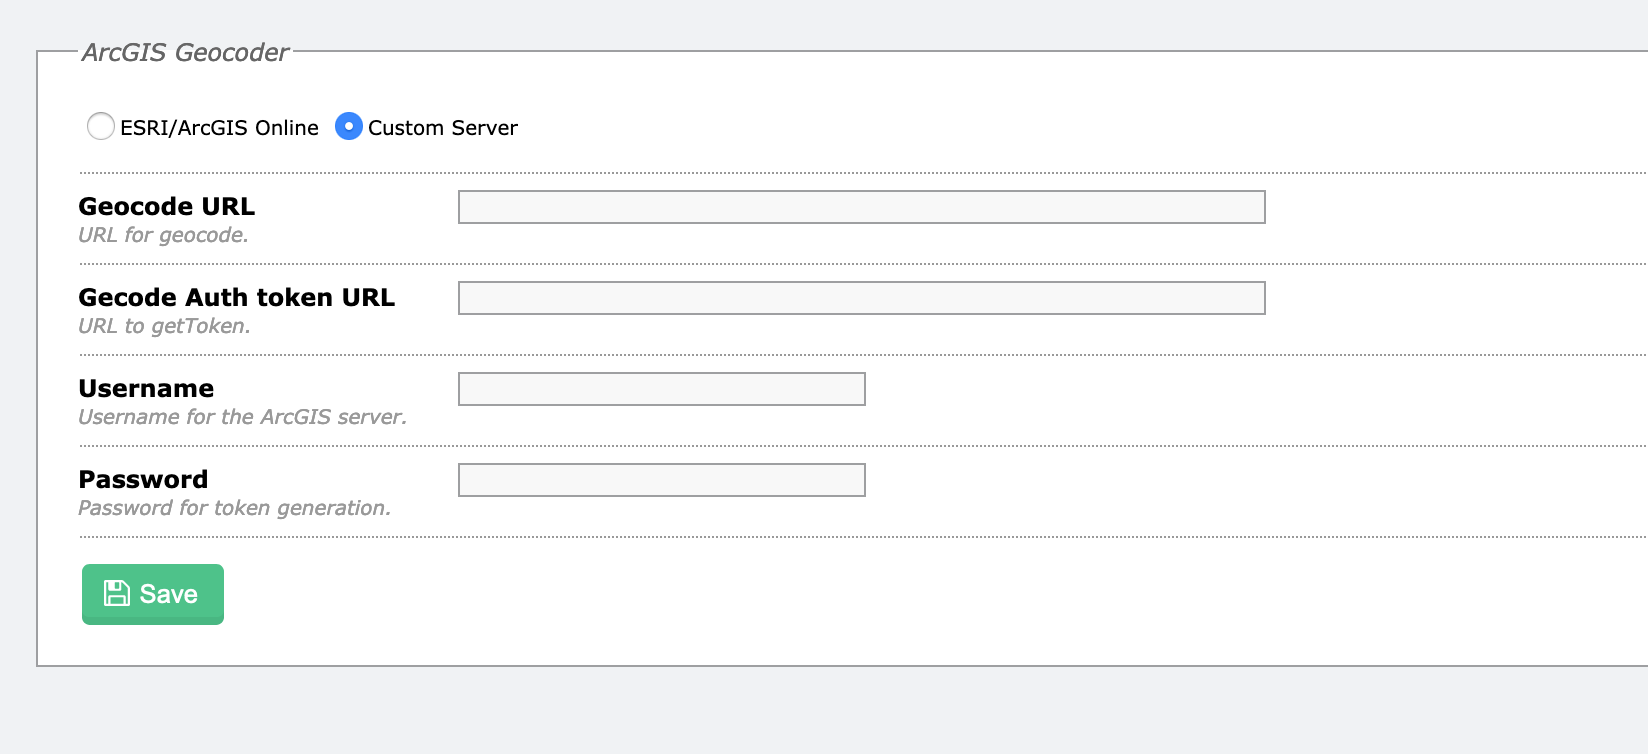Click inside the Username text box
1648x754 pixels.
pos(662,389)
